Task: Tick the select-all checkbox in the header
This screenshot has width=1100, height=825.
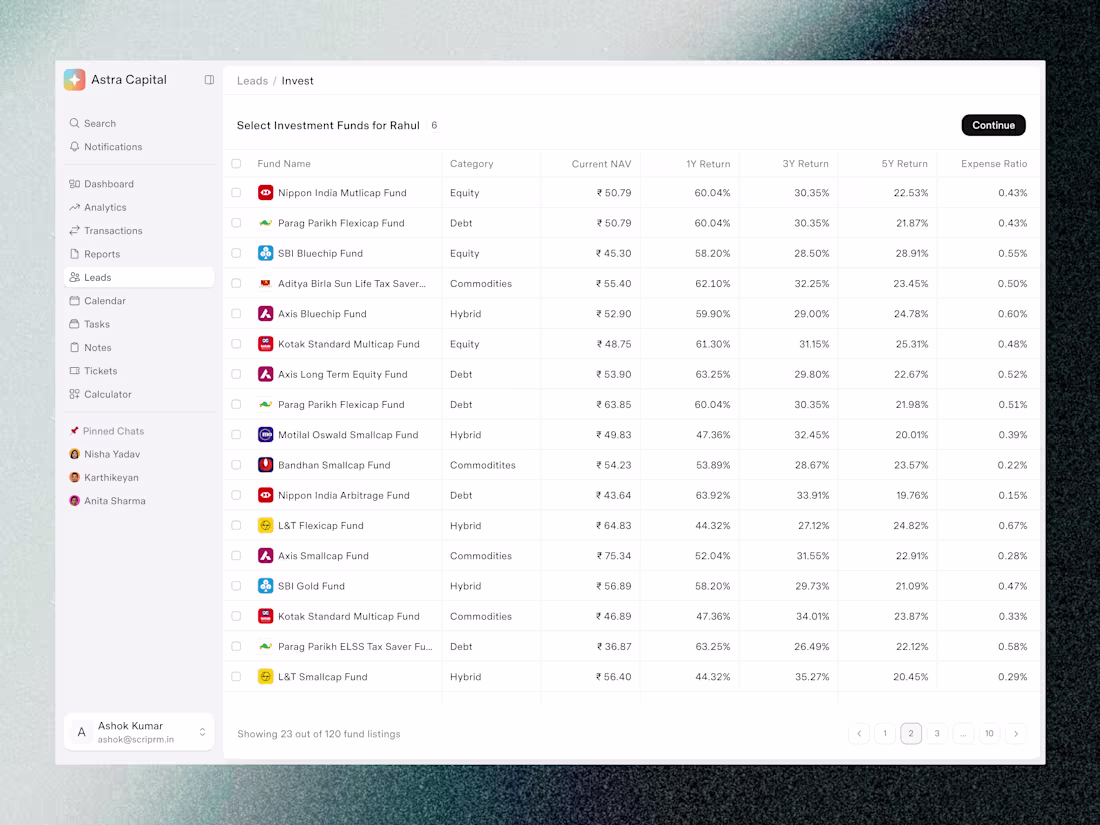Action: (x=236, y=163)
